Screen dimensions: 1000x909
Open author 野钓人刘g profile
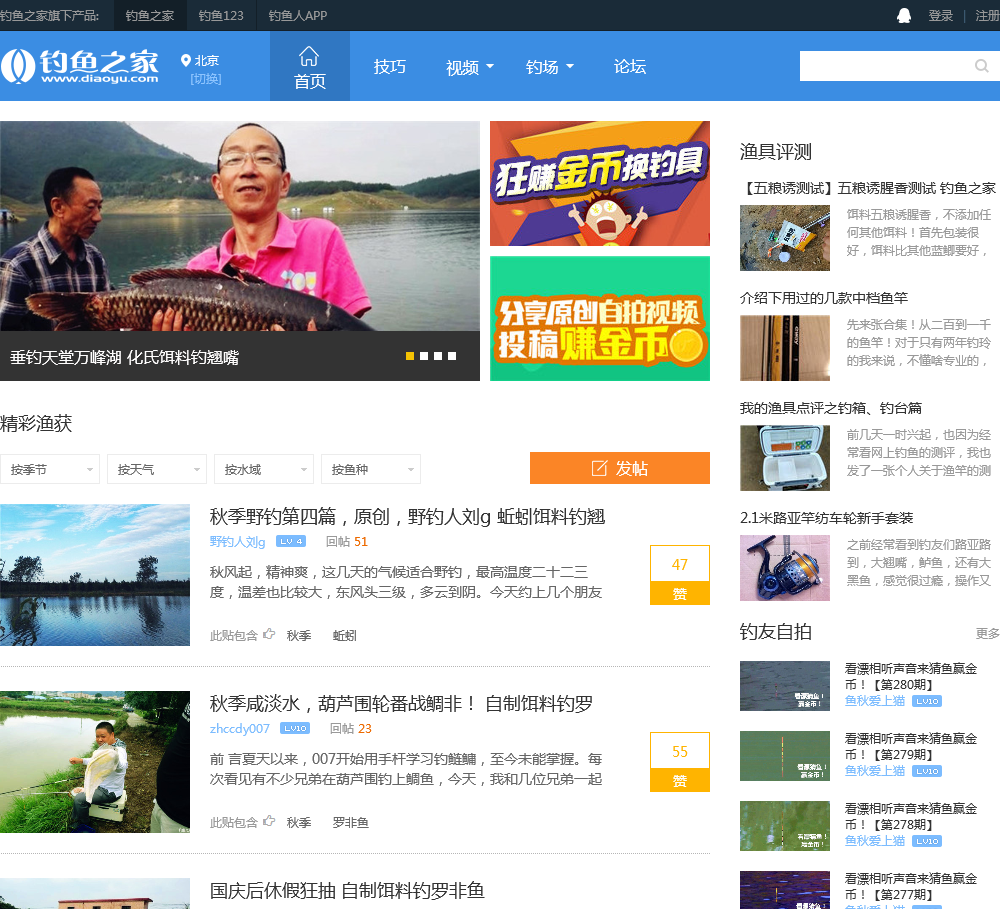tap(237, 542)
